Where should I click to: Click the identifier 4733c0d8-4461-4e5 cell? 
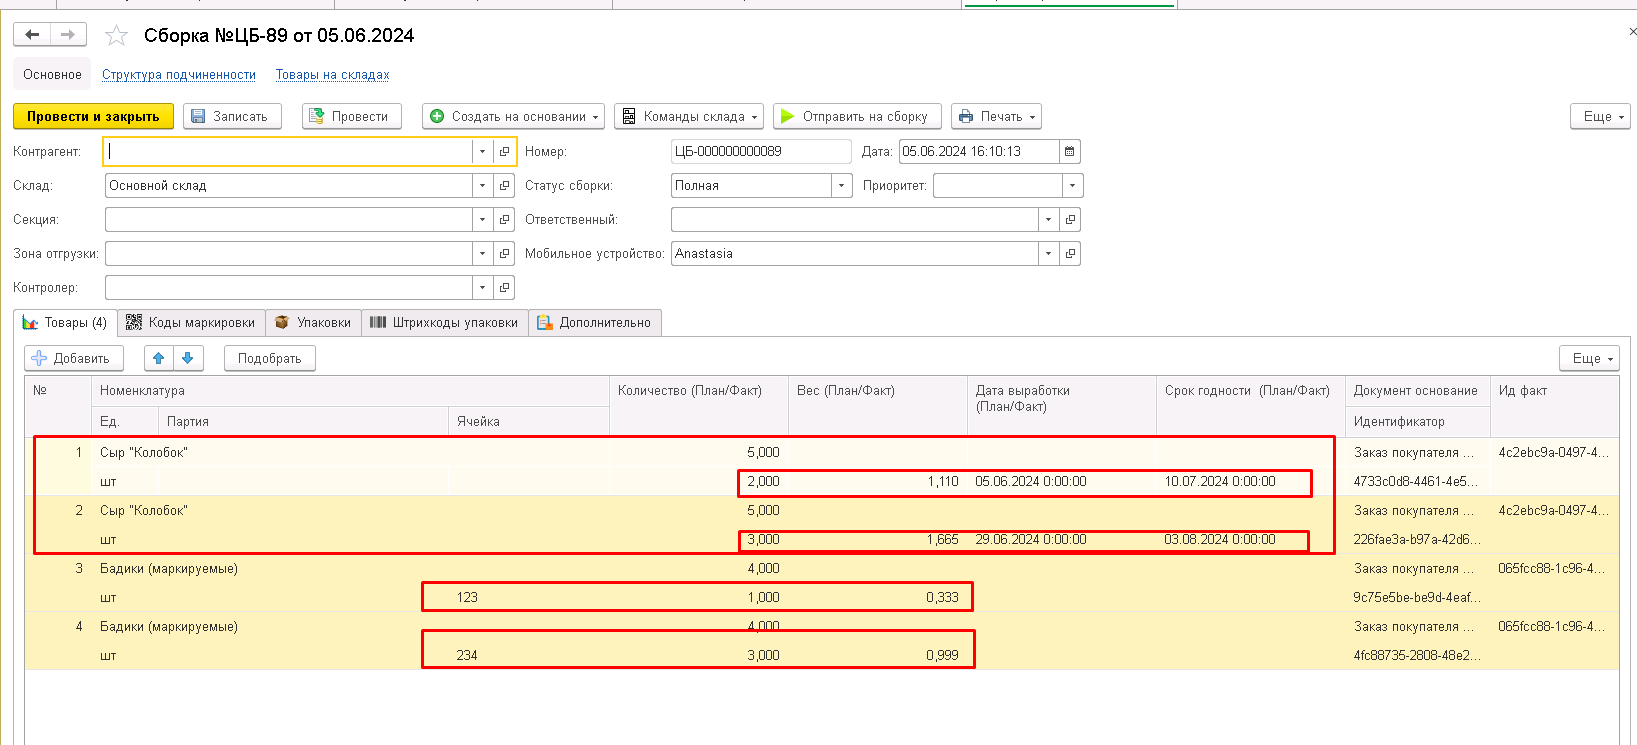pos(1414,482)
